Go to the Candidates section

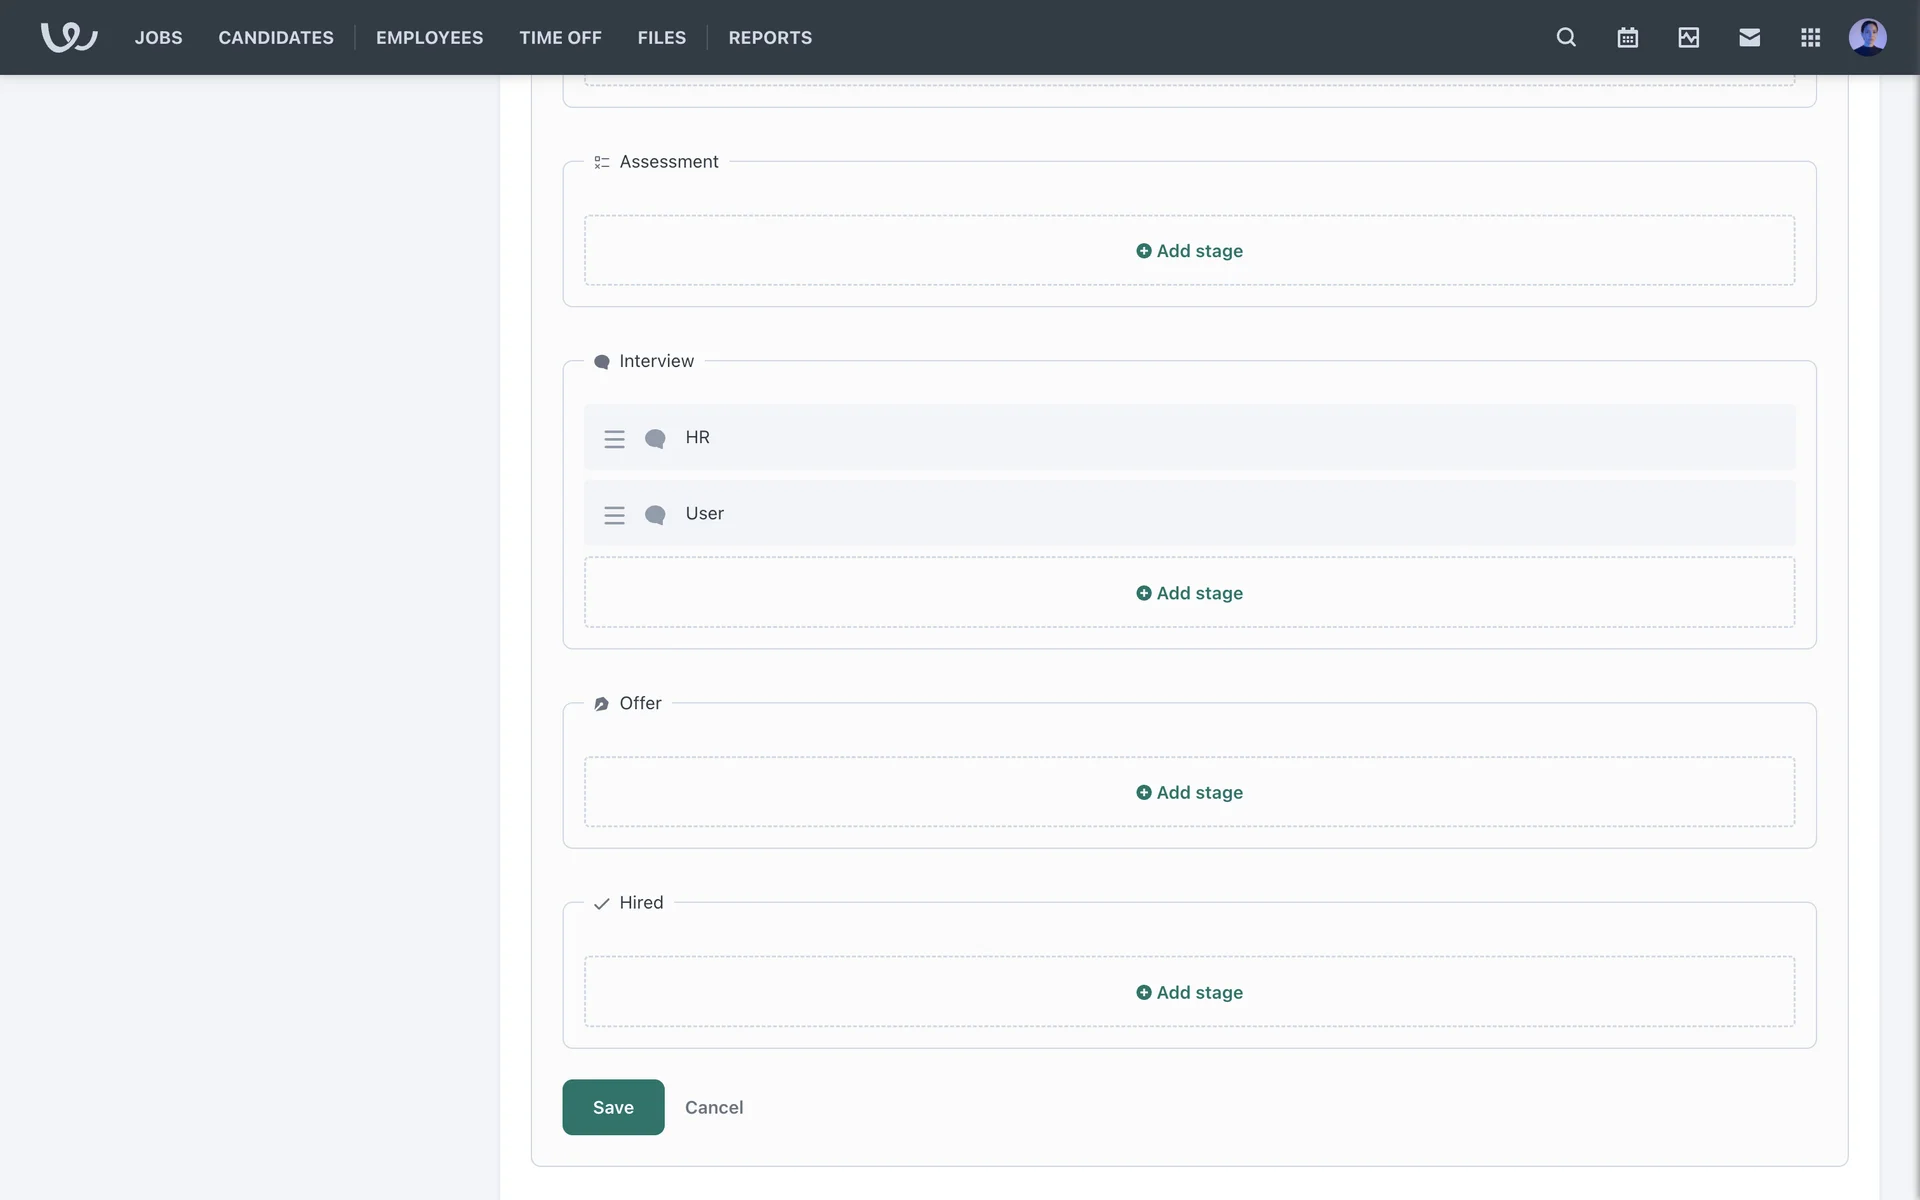point(276,37)
